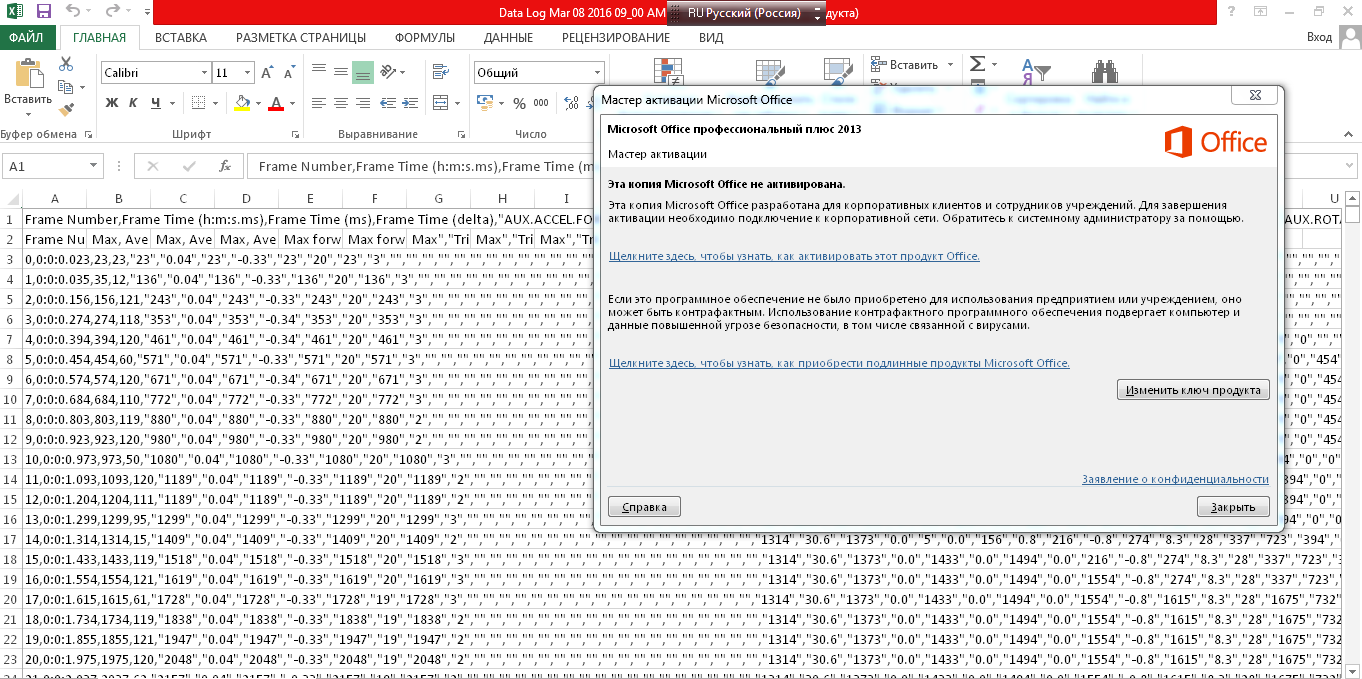Screen dimensions: 1362x679
Task: Open the Calibri font name dropdown
Action: tap(204, 73)
